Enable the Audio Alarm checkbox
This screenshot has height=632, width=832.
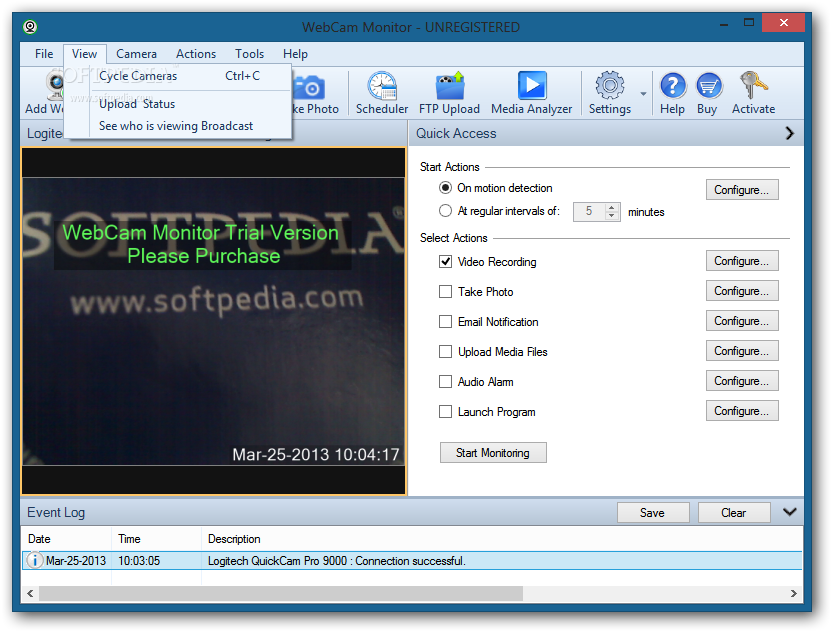446,382
